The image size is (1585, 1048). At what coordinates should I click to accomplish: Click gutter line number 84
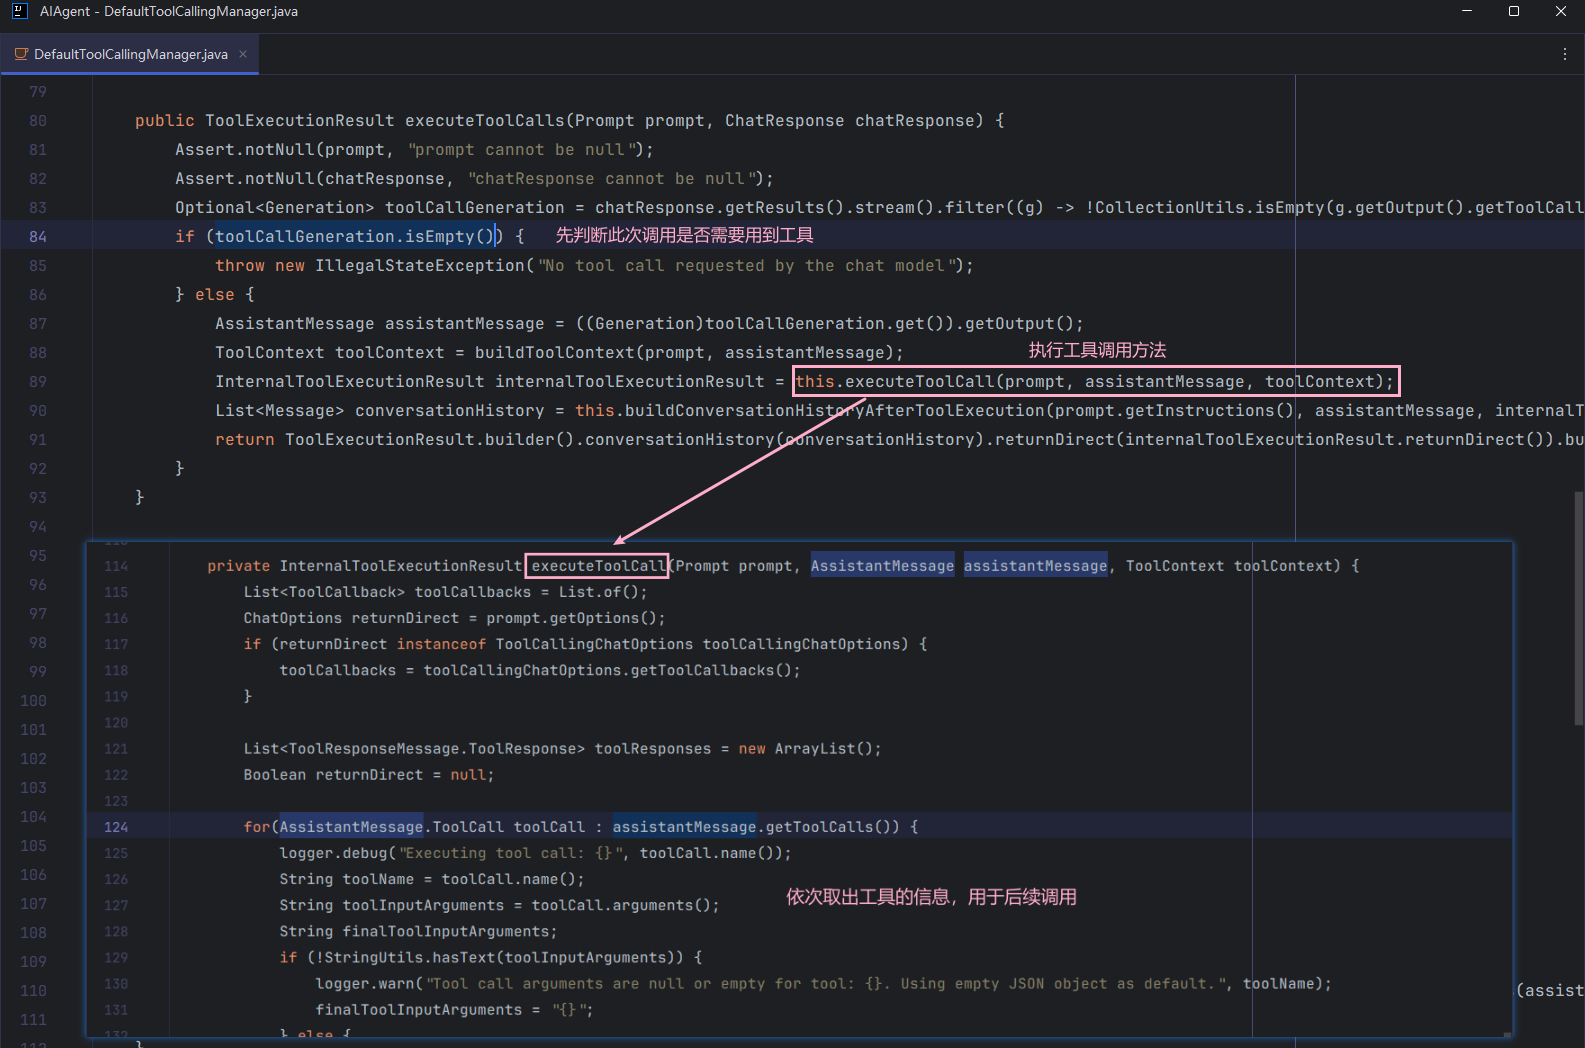click(x=38, y=237)
